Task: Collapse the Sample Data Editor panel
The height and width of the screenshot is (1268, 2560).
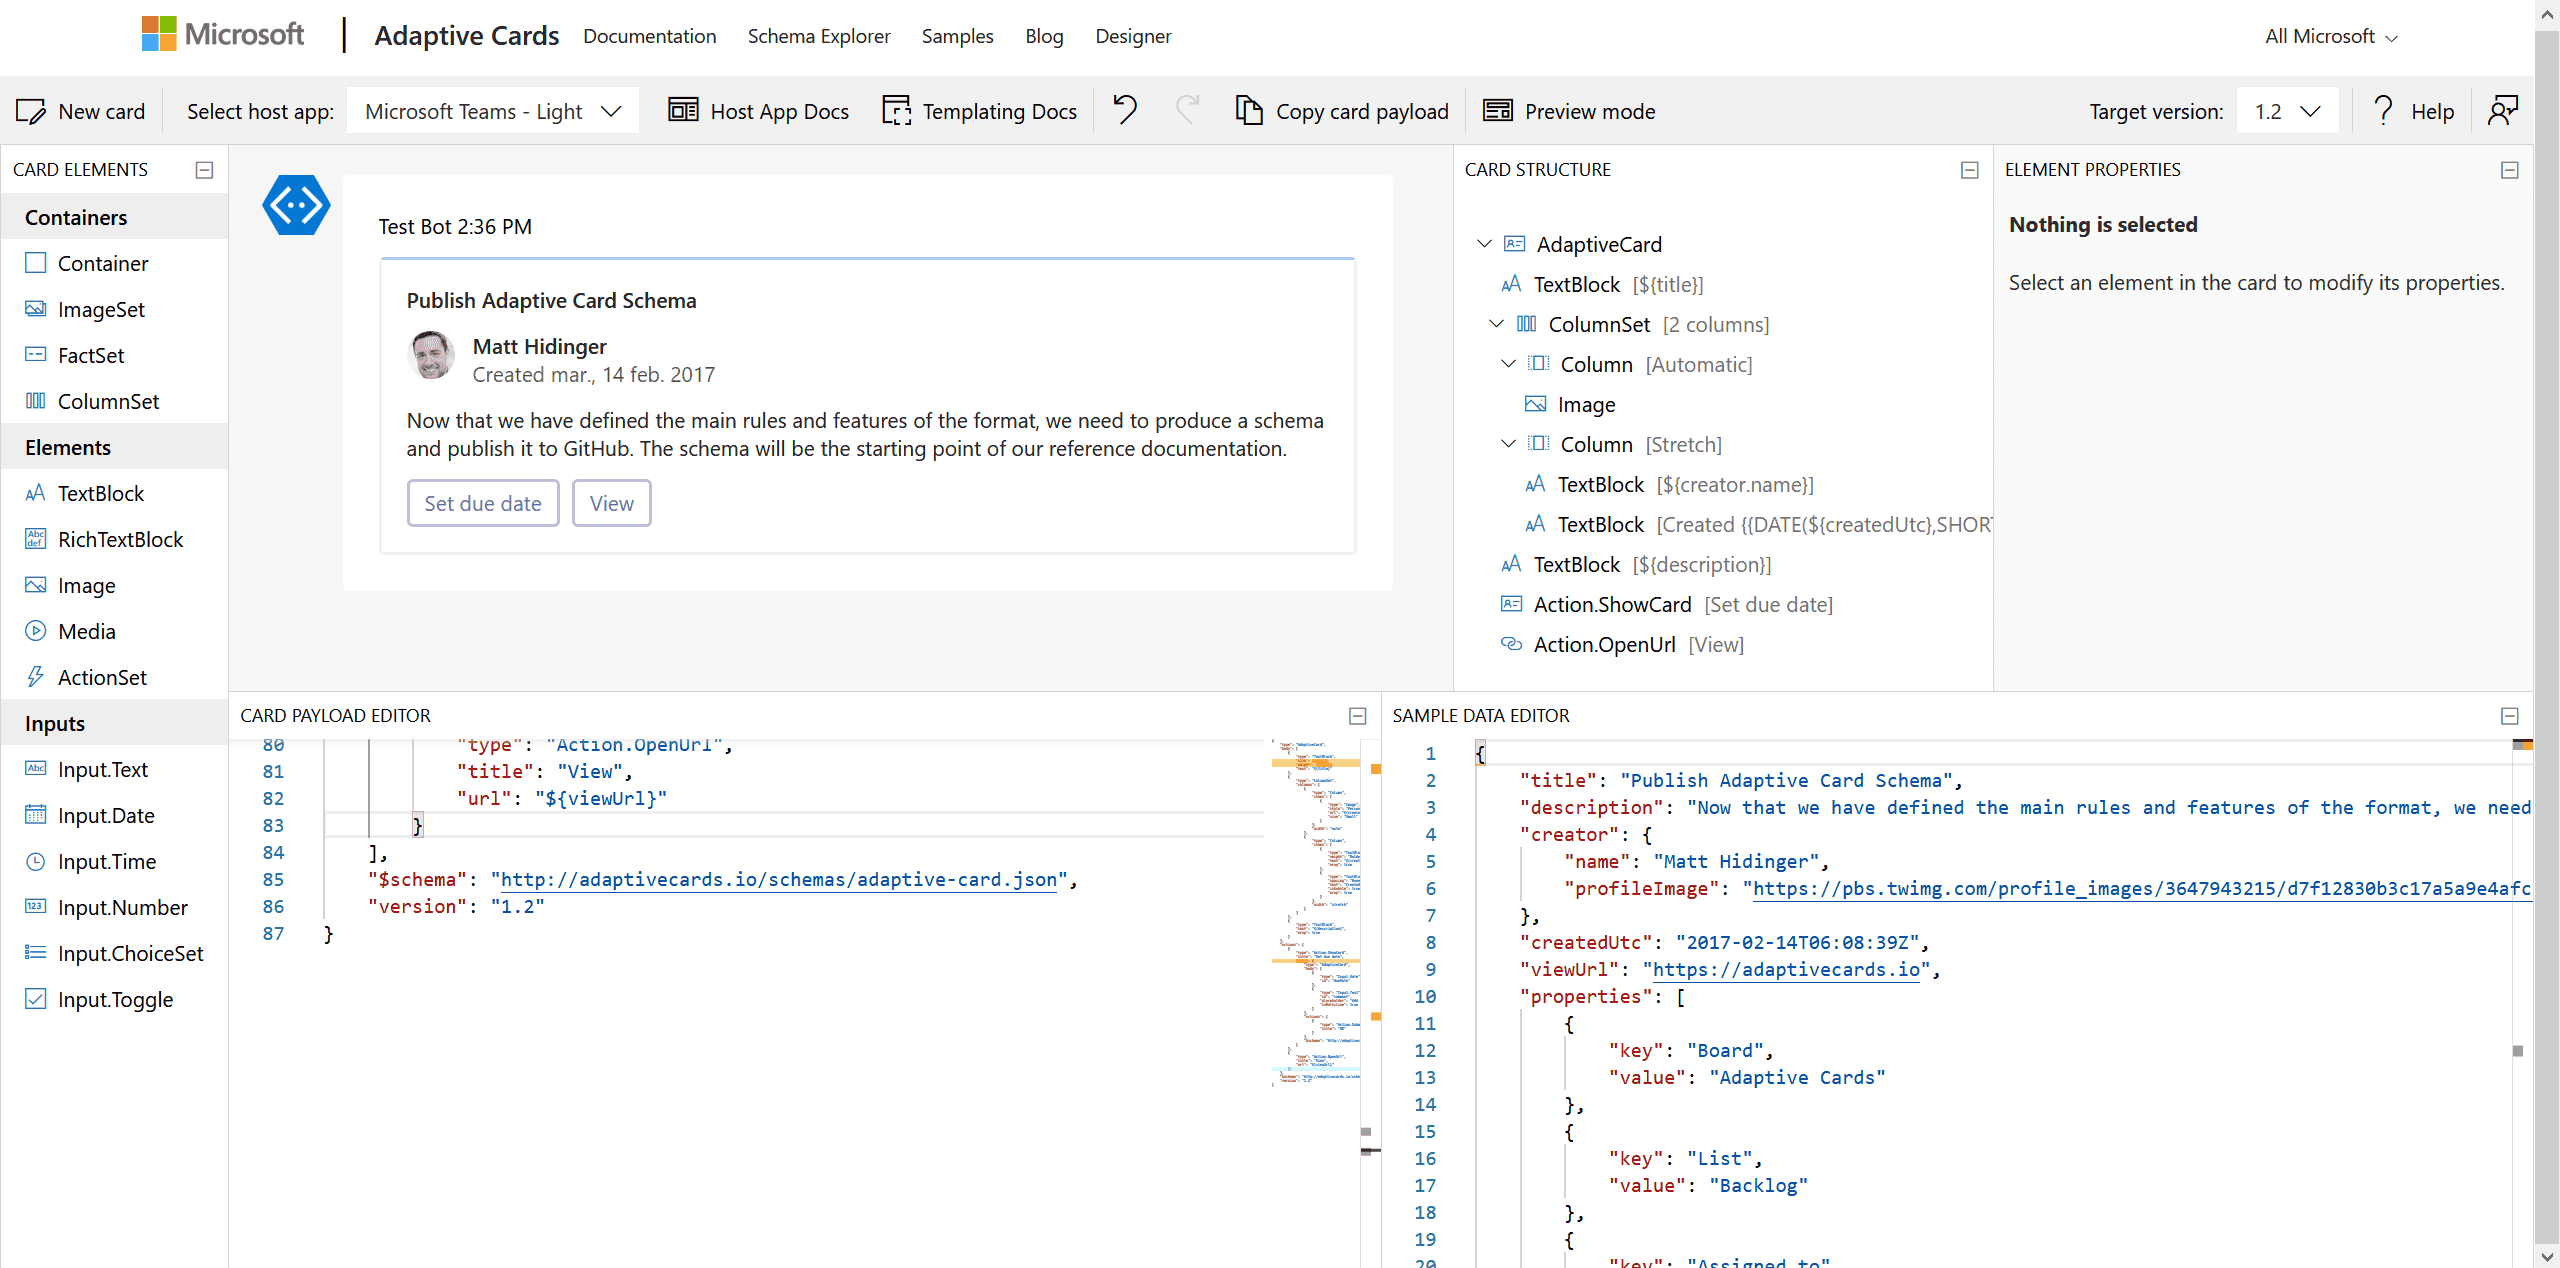Action: point(2510,716)
